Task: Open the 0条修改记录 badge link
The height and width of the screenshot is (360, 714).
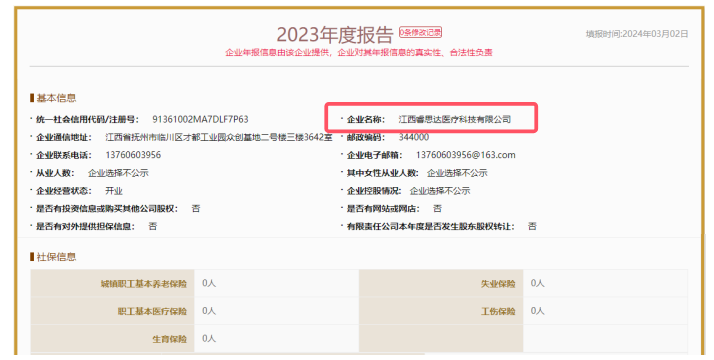Action: (420, 32)
